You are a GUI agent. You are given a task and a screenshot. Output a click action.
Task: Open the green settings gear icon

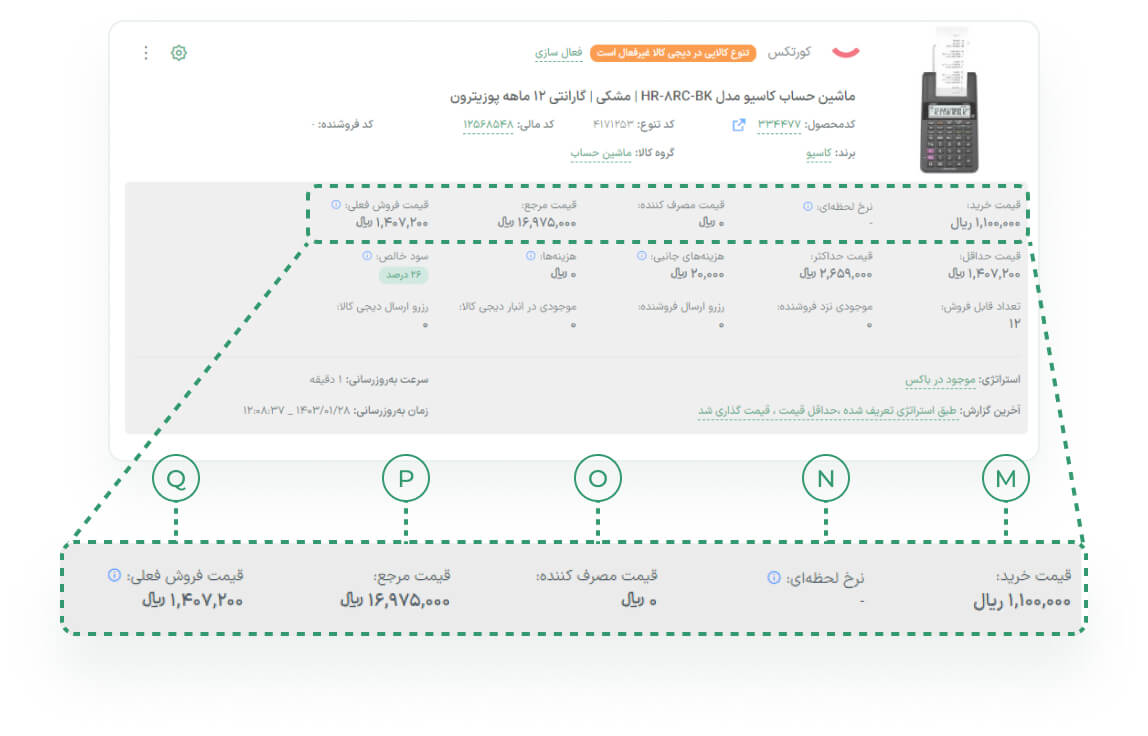(179, 53)
